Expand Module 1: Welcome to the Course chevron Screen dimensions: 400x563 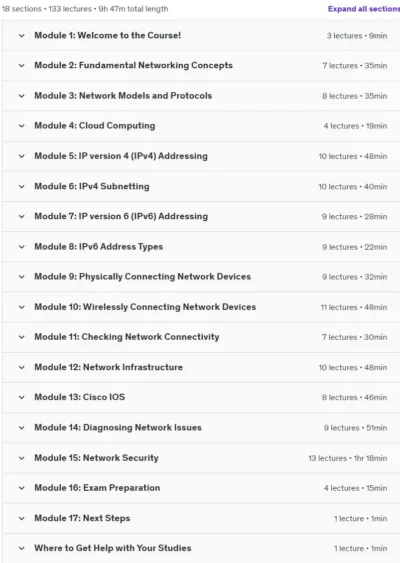click(x=22, y=36)
